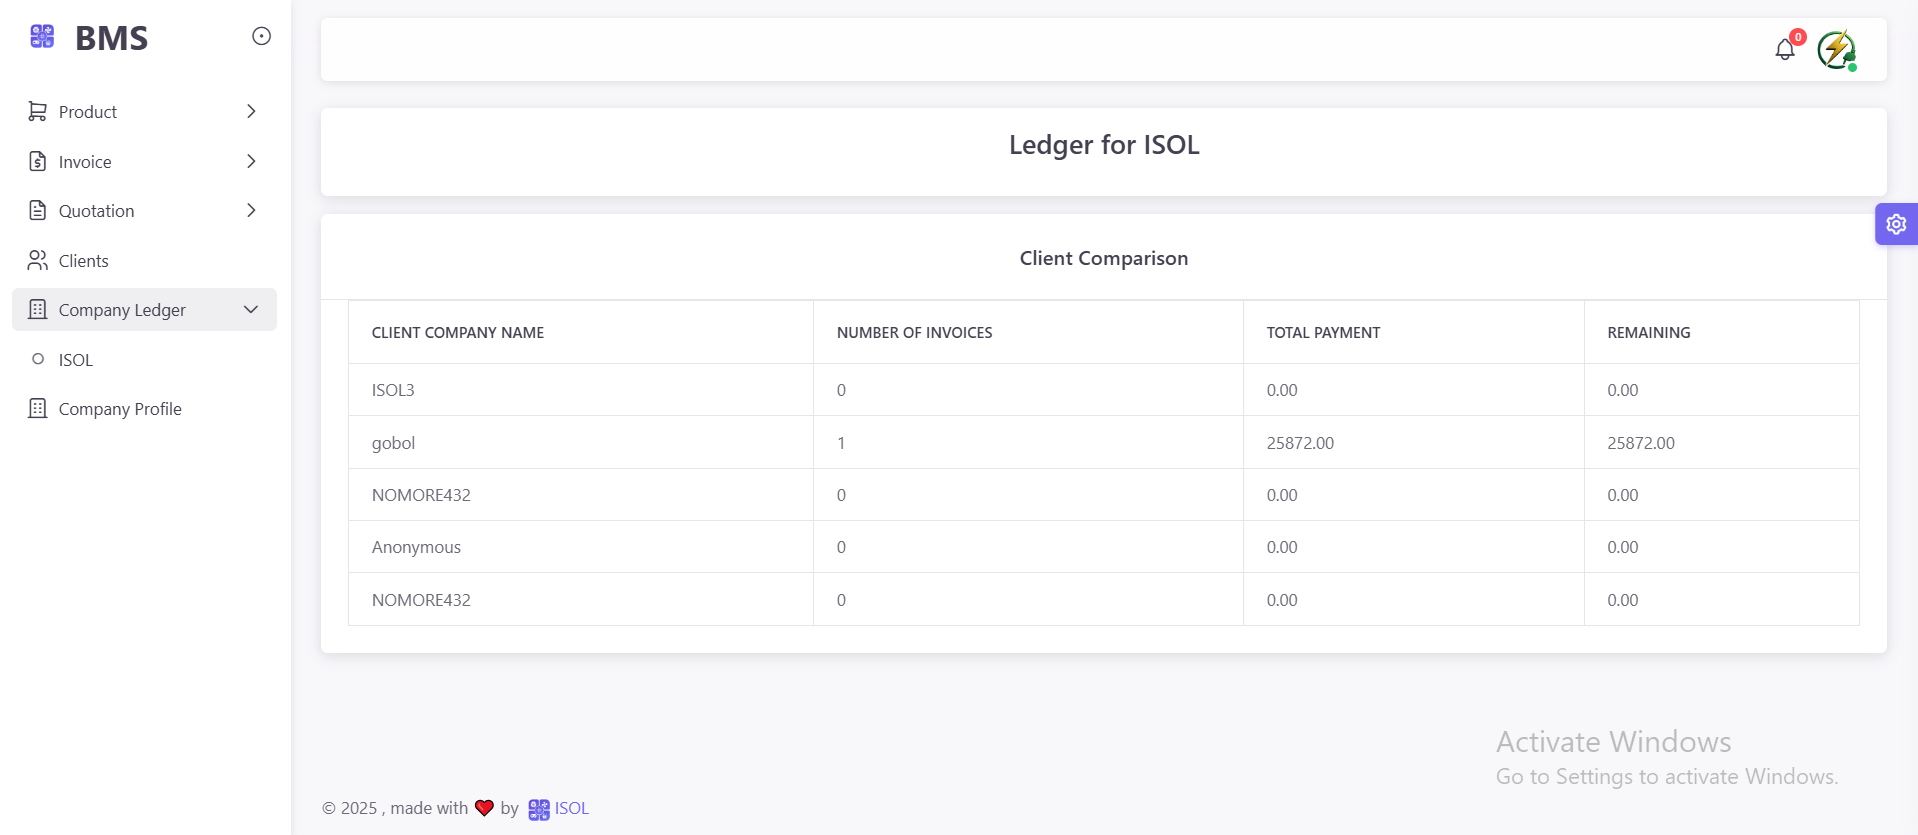Viewport: 1918px width, 835px height.
Task: Open the Clients menu item
Action: [84, 261]
